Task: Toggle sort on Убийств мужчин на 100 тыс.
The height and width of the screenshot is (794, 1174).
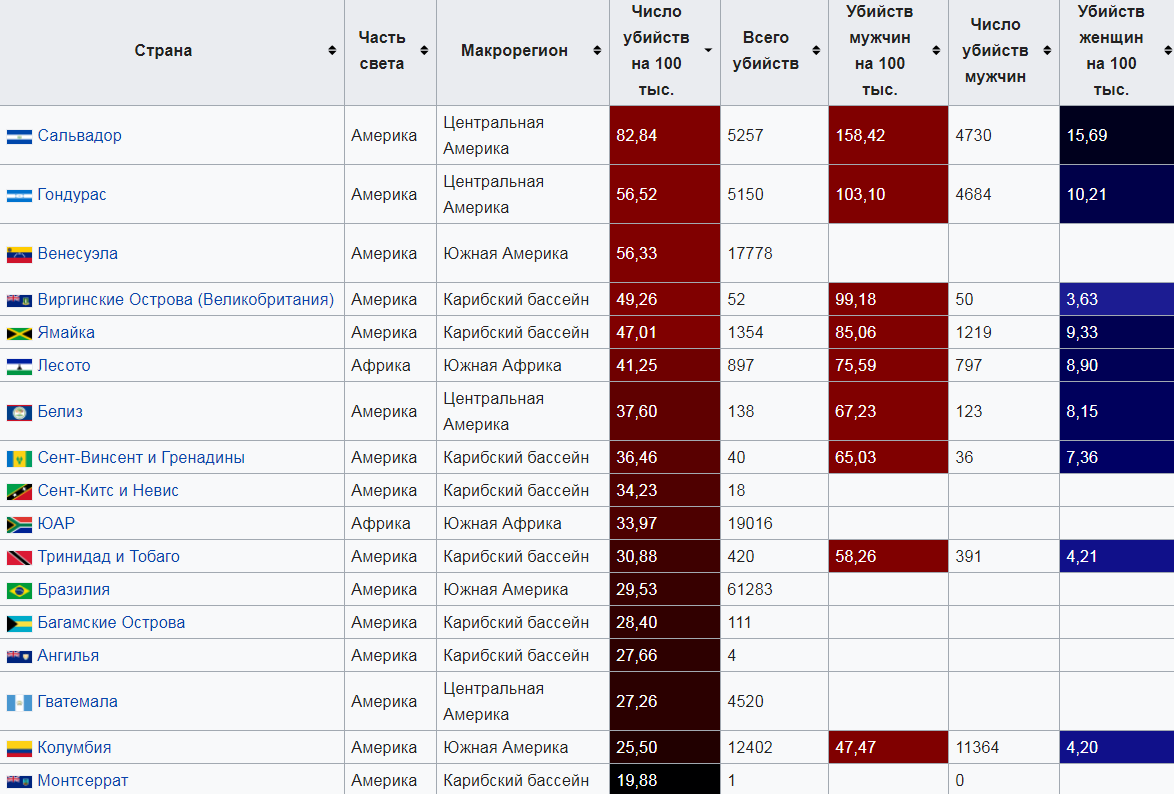Action: [936, 51]
